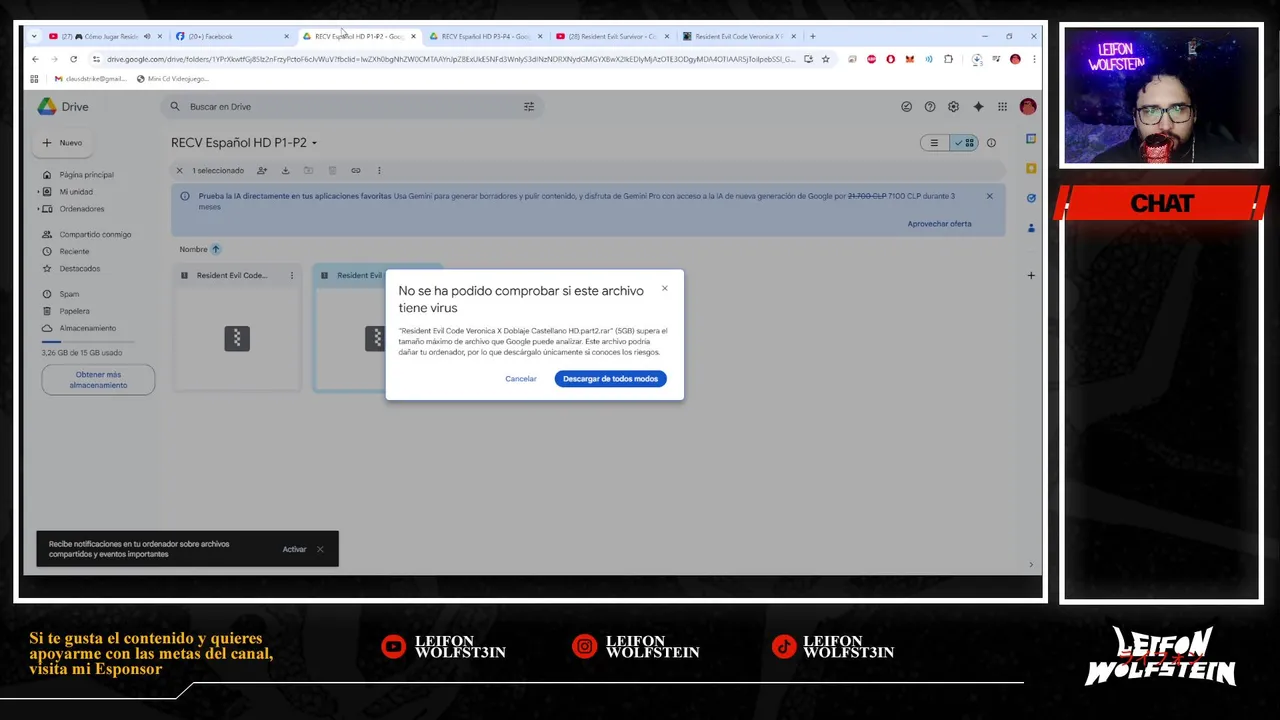Click the download toolbar icon
The height and width of the screenshot is (720, 1280).
click(x=285, y=171)
